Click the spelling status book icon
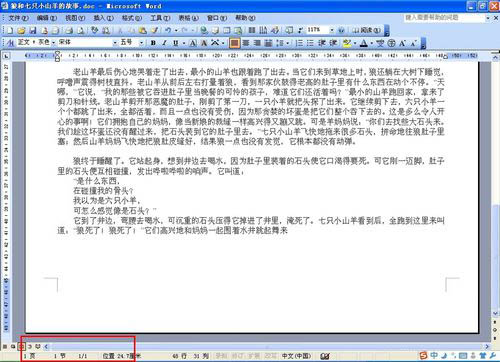Viewport: 500px width, 362px height. click(325, 356)
